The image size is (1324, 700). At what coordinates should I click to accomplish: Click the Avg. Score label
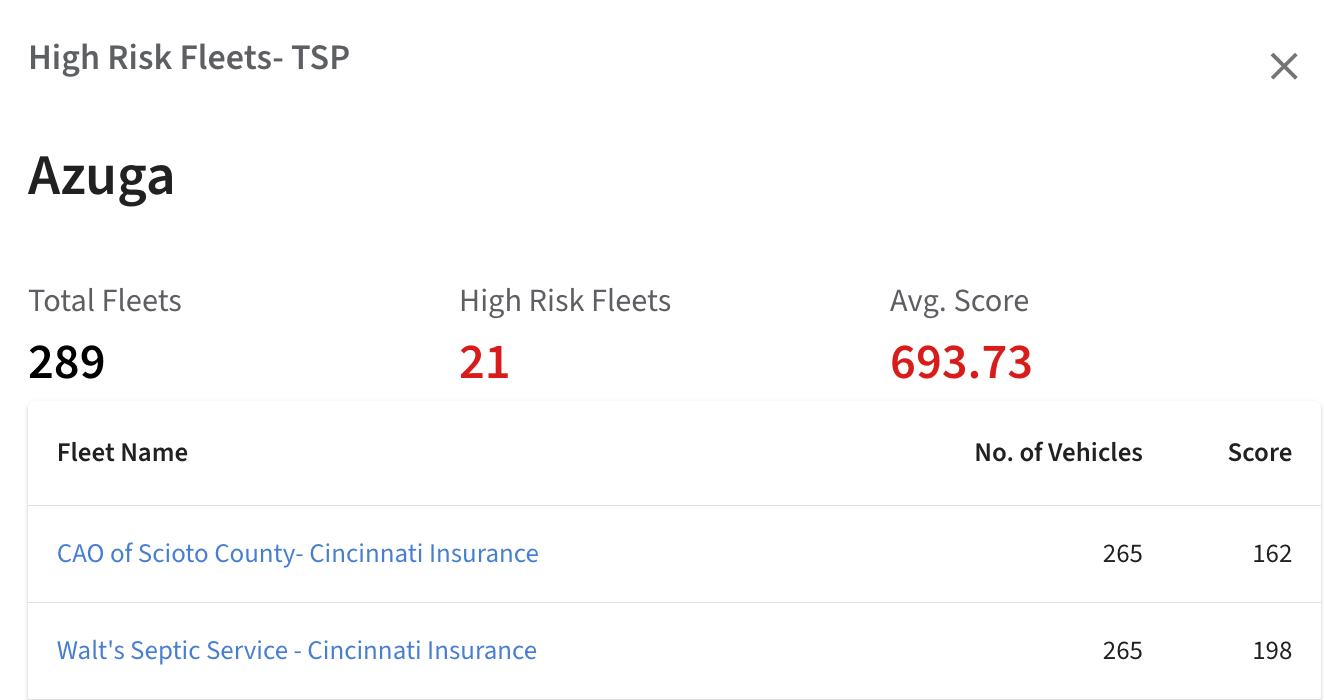[959, 300]
